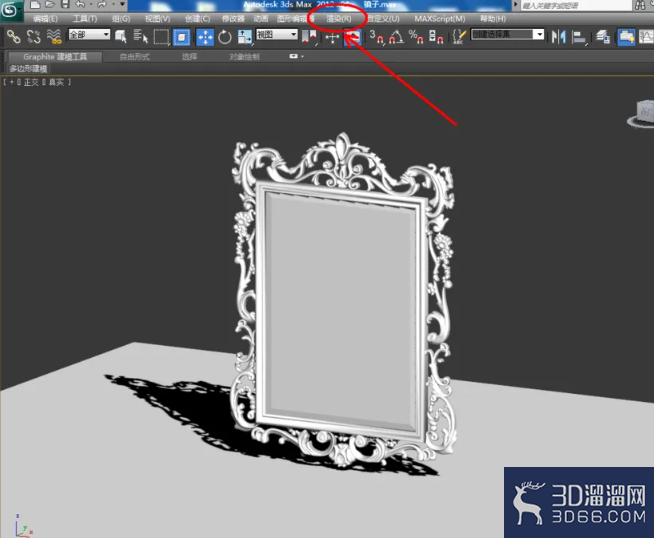Click the viewport [+] general label menu

11,82
